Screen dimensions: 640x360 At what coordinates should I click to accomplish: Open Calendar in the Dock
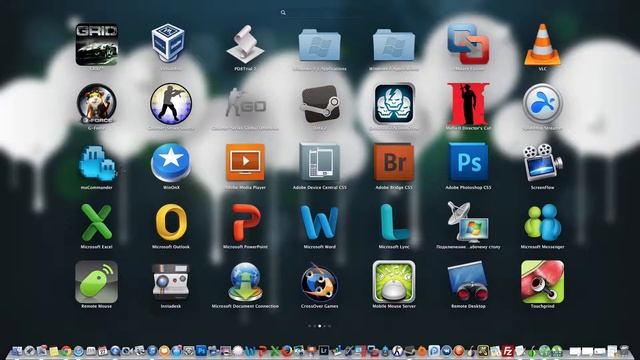(x=102, y=351)
